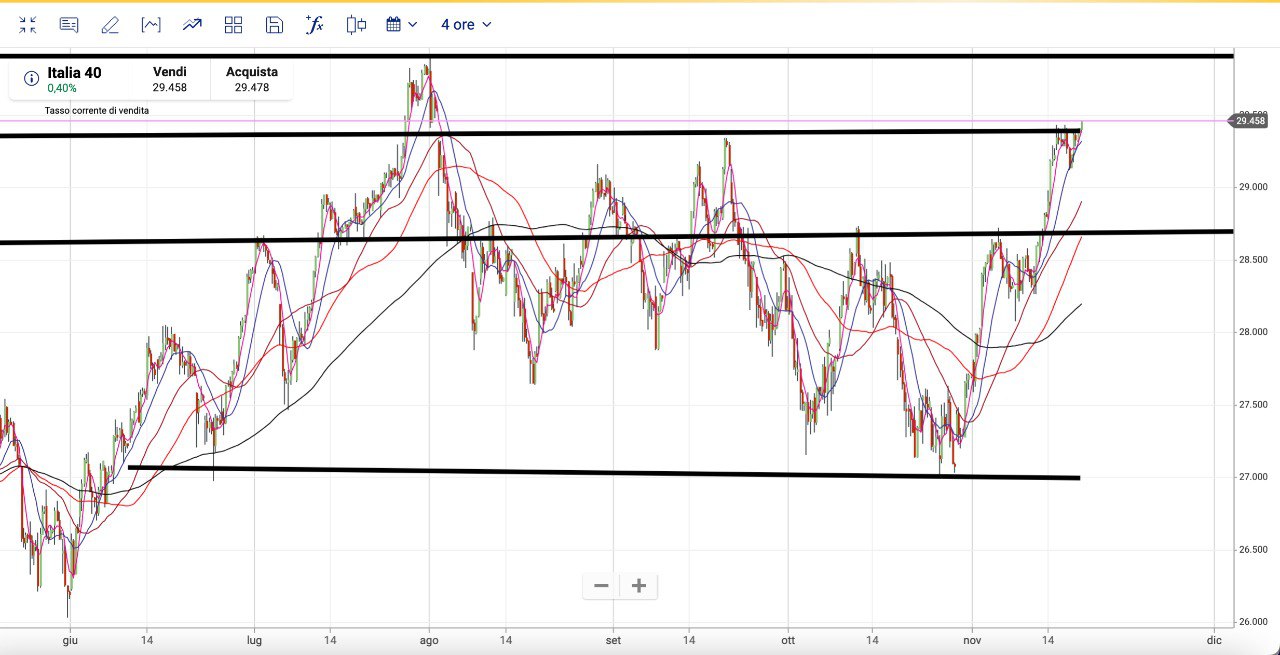Screen dimensions: 1280x655
Task: Open the comments/news panel icon
Action: 69,25
